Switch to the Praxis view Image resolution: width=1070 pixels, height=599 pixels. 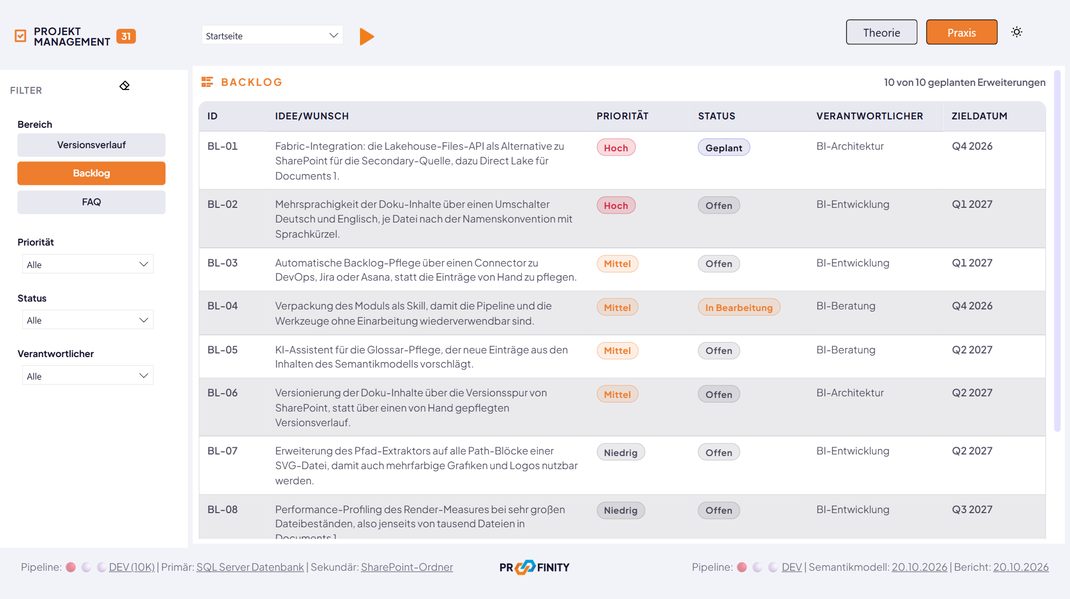(961, 32)
